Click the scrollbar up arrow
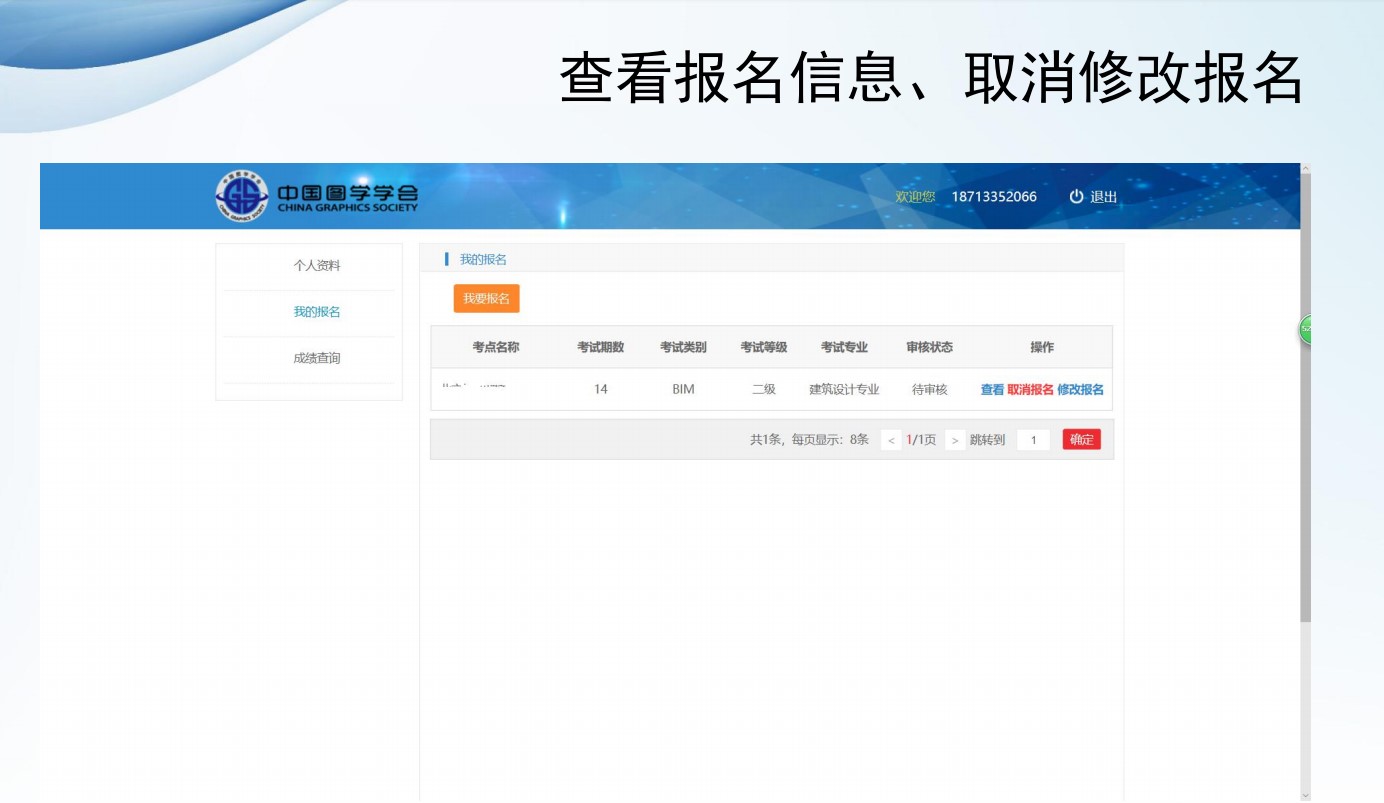This screenshot has height=803, width=1384. (1305, 169)
